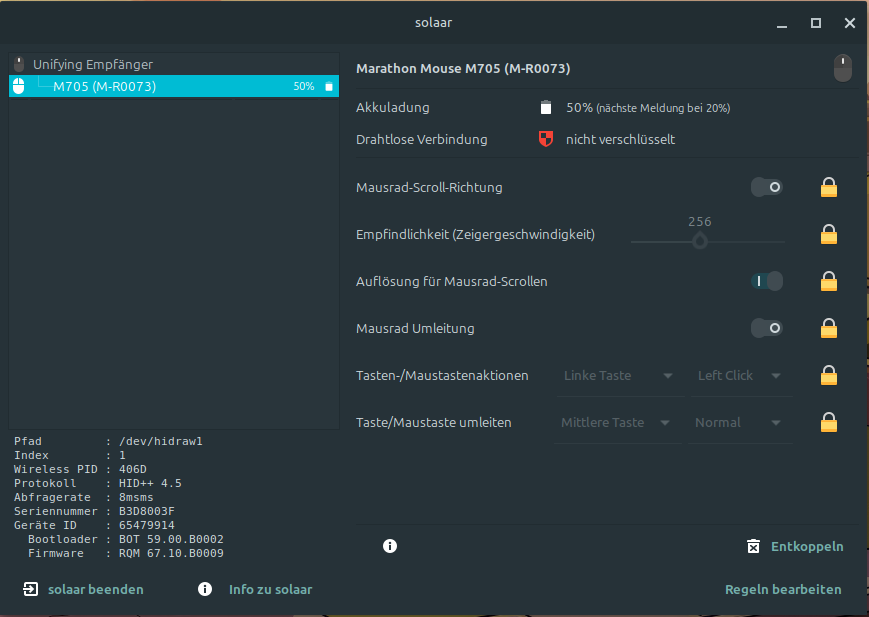Click the 'nicht verschlüsselt' status text
The image size is (869, 617).
(620, 140)
